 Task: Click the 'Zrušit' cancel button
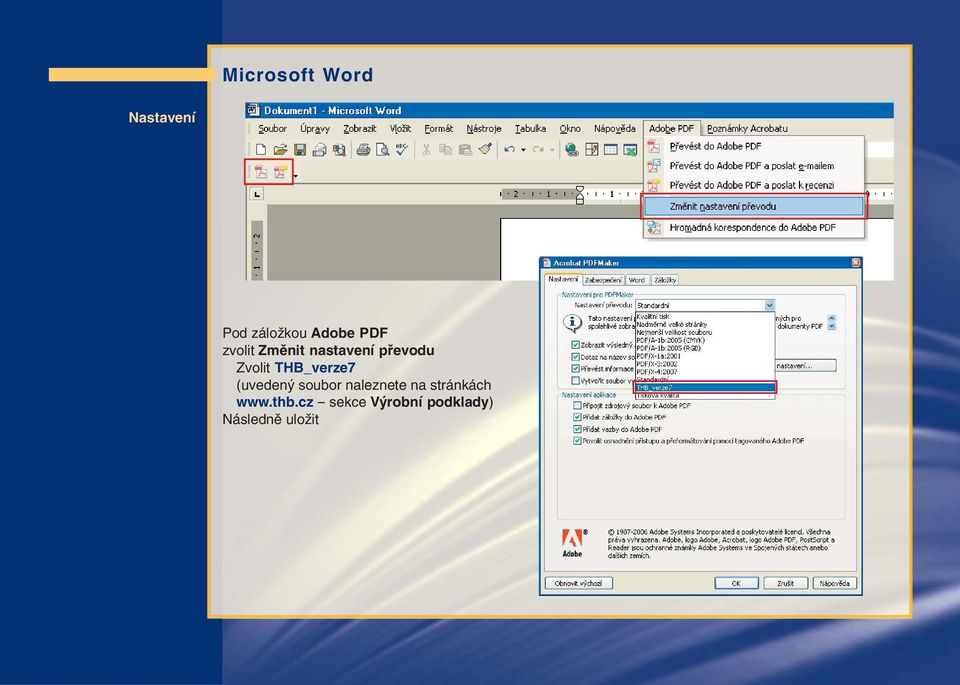click(786, 583)
